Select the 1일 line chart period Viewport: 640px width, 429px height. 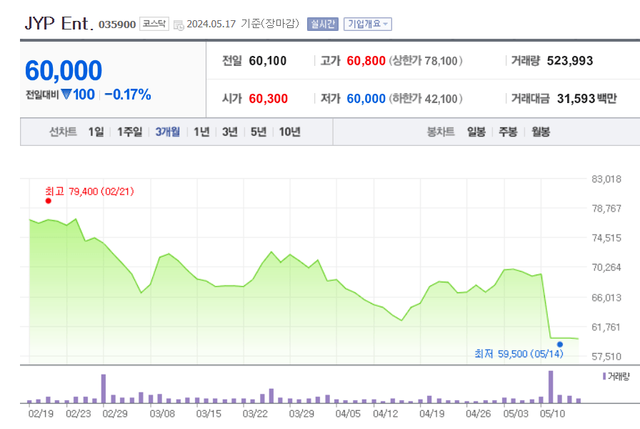95,132
